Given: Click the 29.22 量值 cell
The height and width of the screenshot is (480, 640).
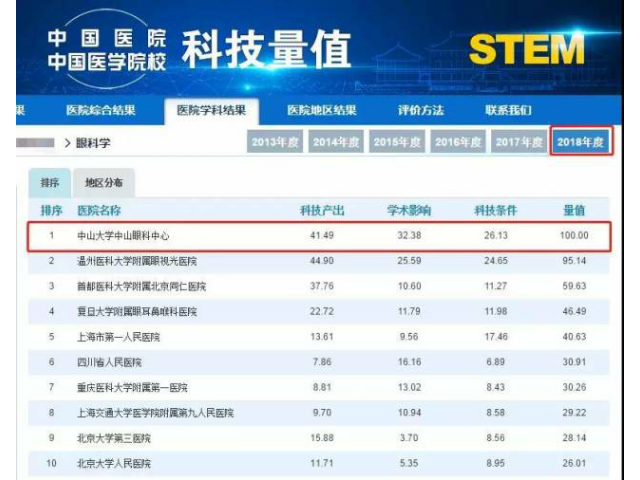Looking at the screenshot, I should pyautogui.click(x=574, y=413).
